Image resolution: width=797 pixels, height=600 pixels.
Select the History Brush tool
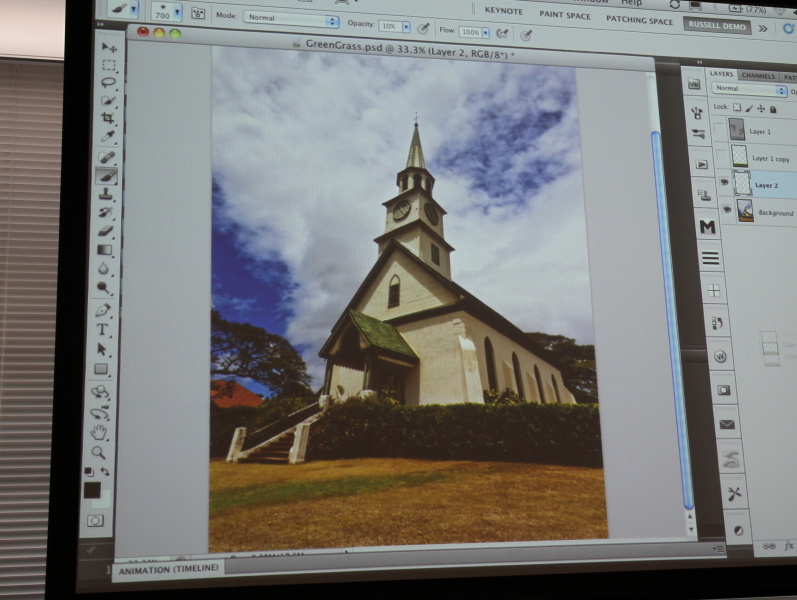click(x=105, y=212)
